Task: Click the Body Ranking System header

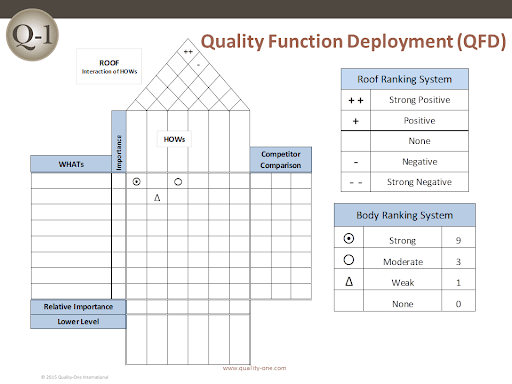Action: 405,215
